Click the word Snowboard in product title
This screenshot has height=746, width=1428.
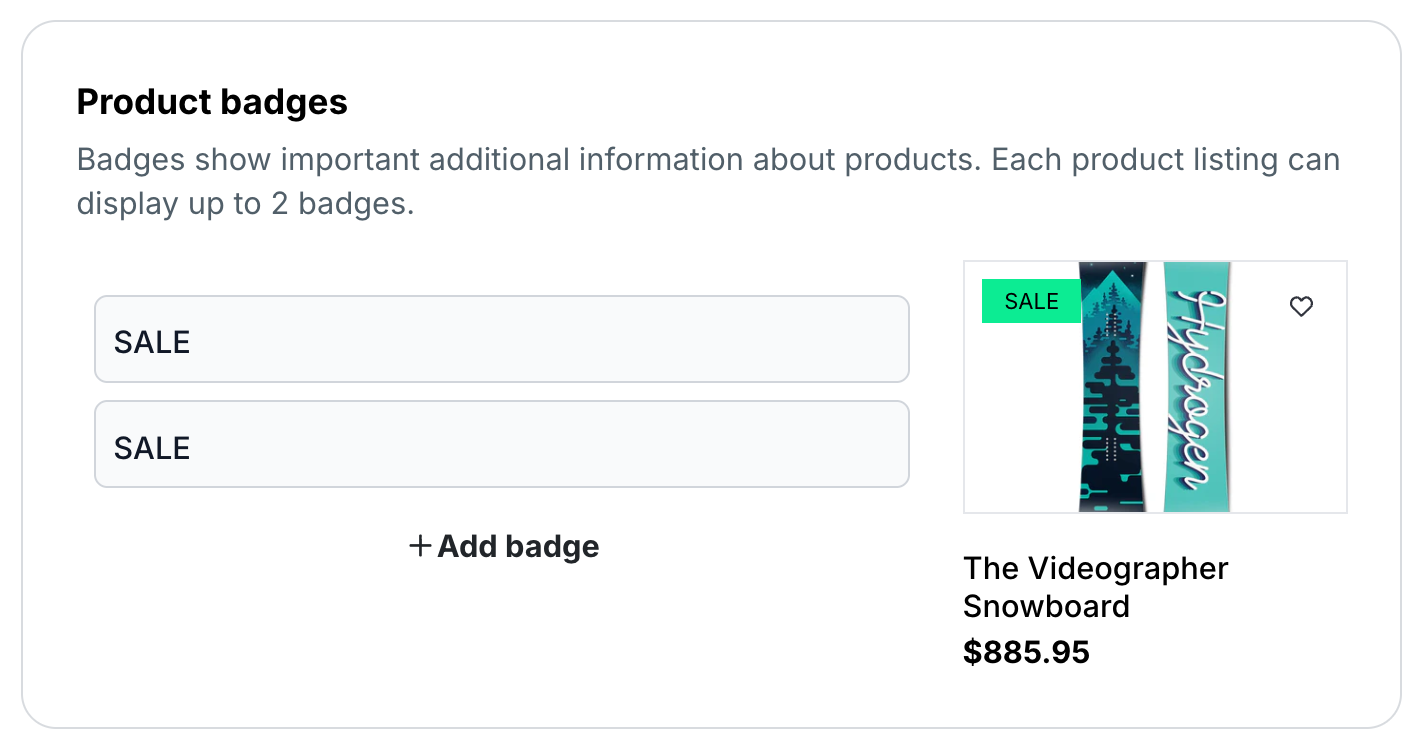click(x=1046, y=606)
